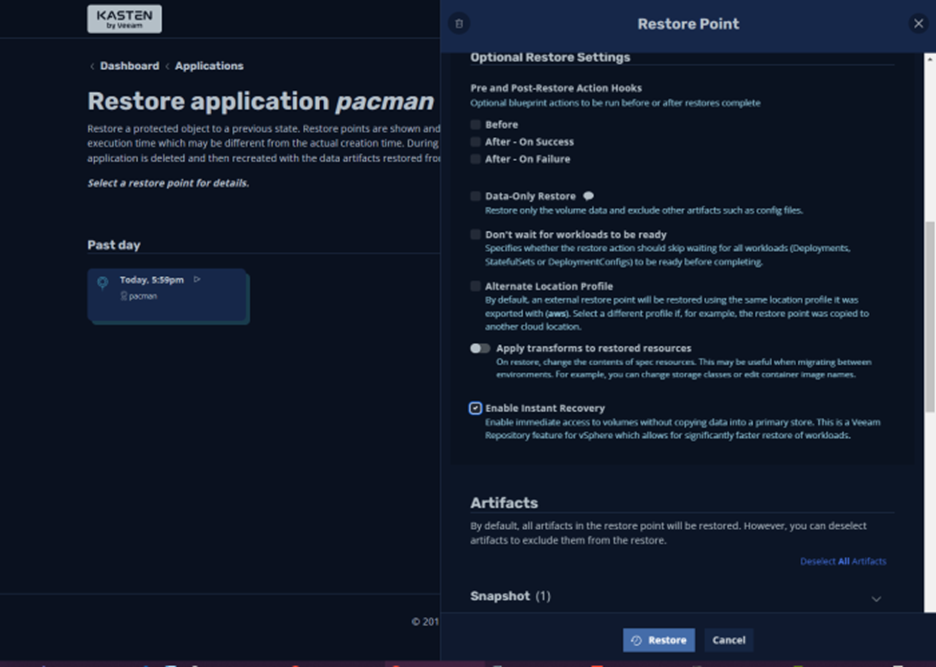Click the restore point pin icon

tap(102, 283)
